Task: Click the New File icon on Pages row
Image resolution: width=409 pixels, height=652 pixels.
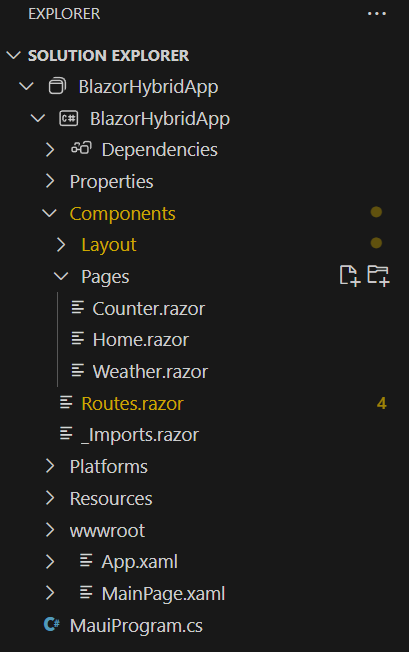Action: click(x=349, y=276)
